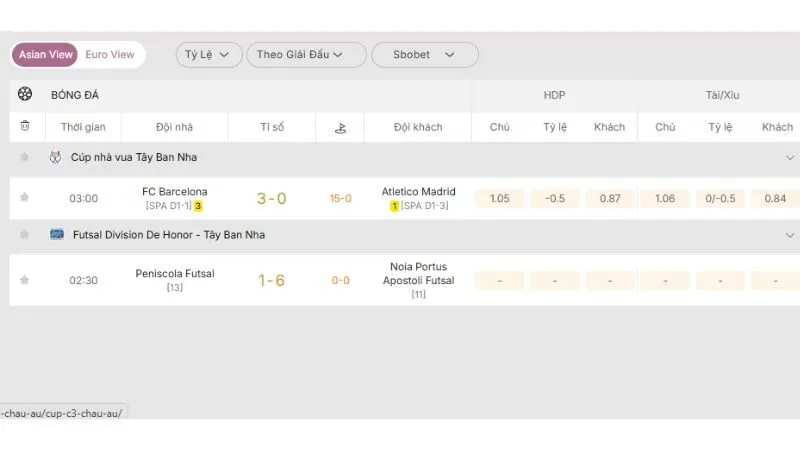Click the 0.87 away handicap odds
The height and width of the screenshot is (450, 800).
610,198
